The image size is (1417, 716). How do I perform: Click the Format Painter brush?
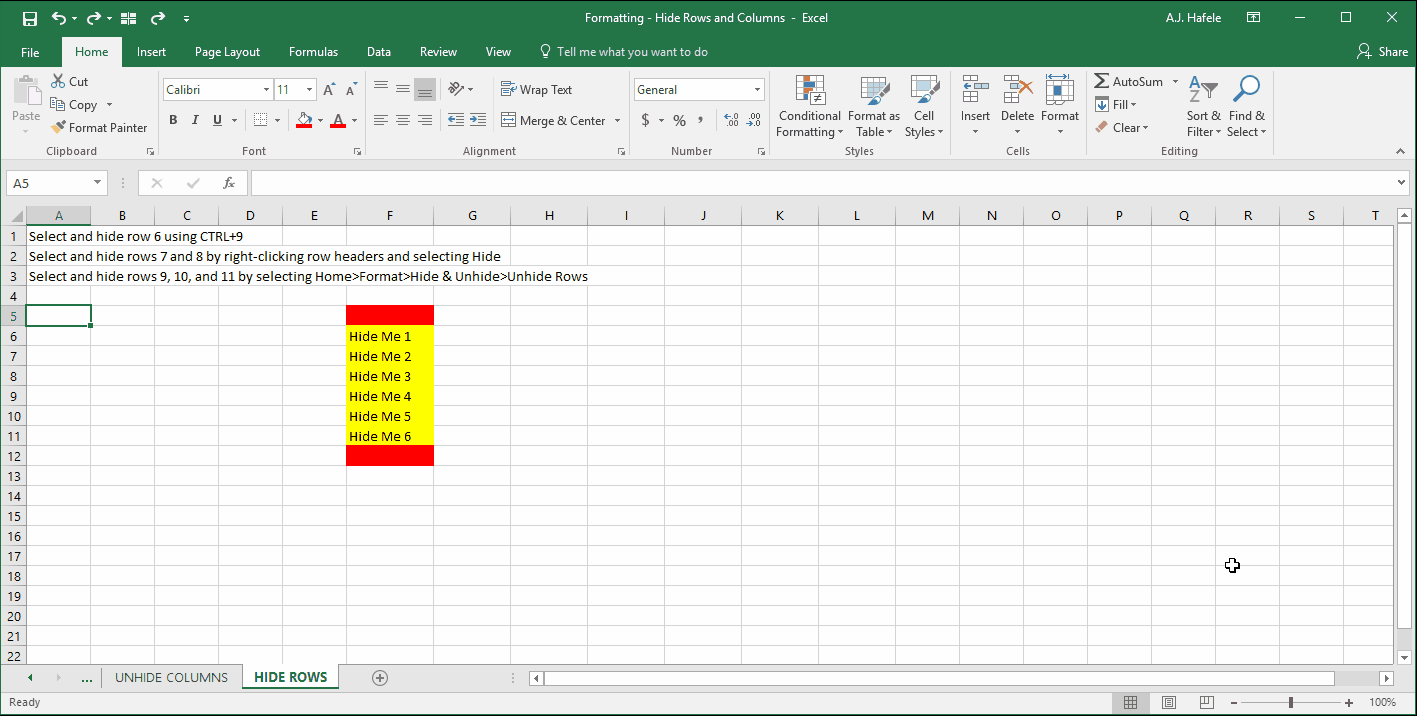pyautogui.click(x=59, y=127)
